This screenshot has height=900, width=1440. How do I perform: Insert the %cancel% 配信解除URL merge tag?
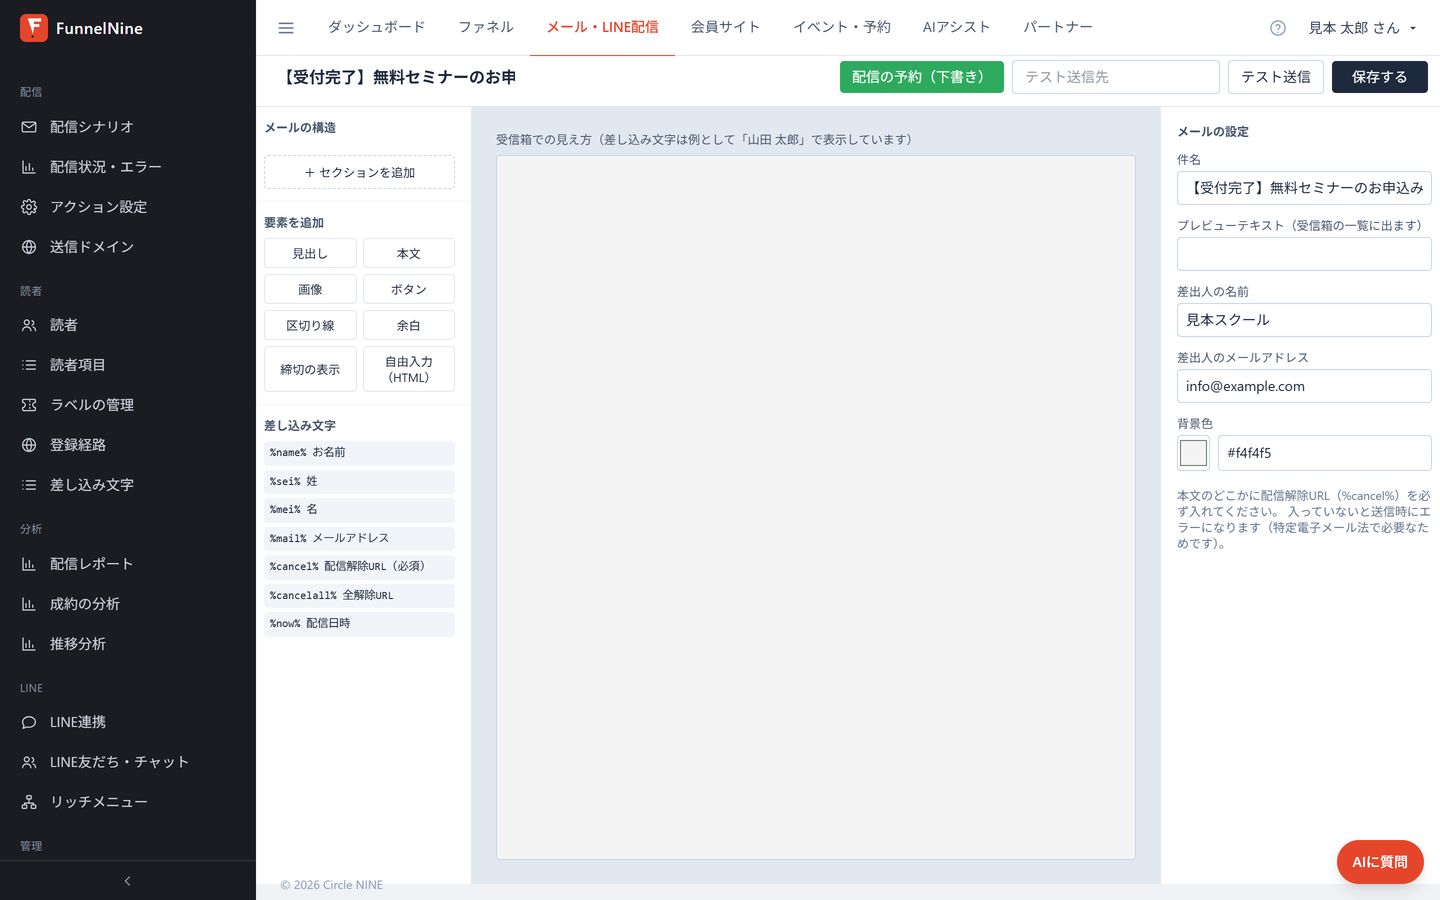click(x=360, y=567)
